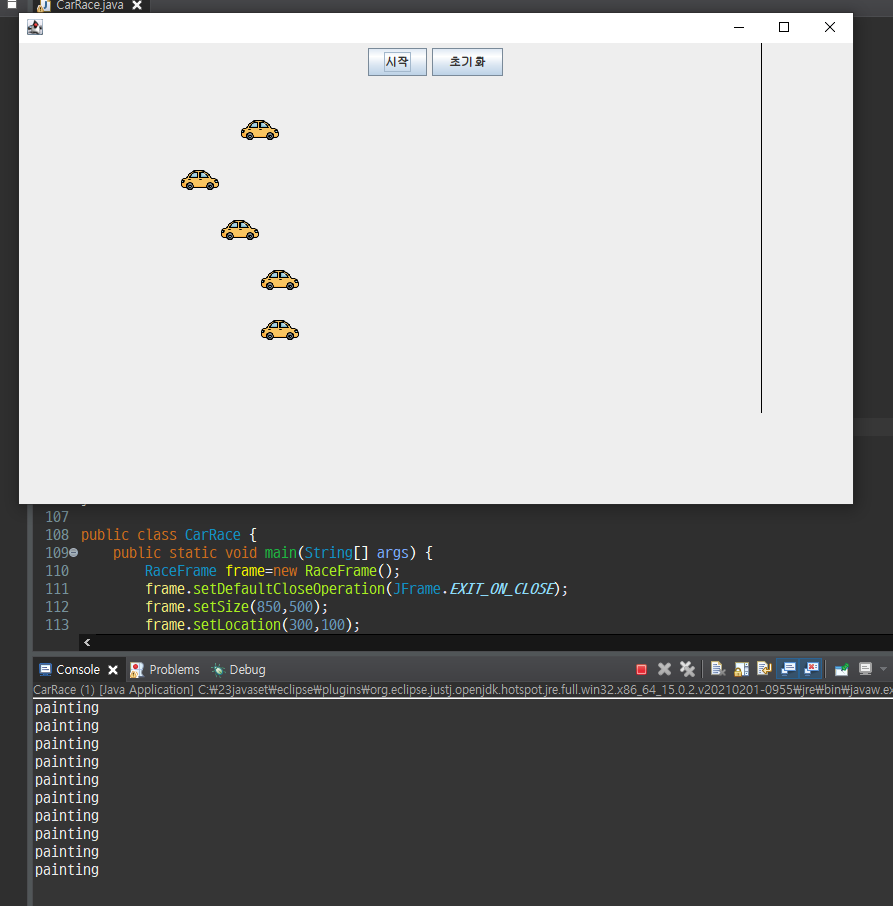Pin the console with the green pin icon
Image resolution: width=893 pixels, height=906 pixels.
point(842,669)
